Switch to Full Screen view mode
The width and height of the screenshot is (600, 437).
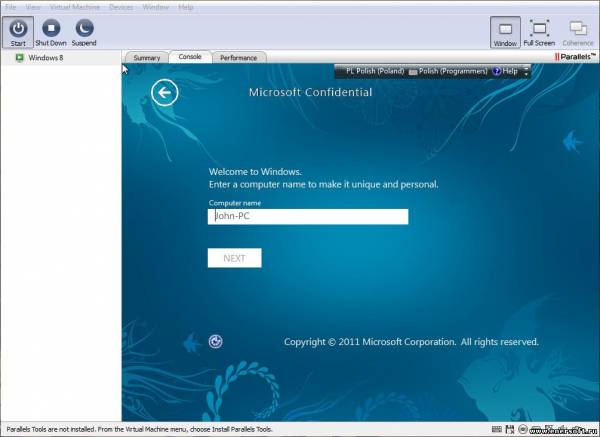pos(539,32)
